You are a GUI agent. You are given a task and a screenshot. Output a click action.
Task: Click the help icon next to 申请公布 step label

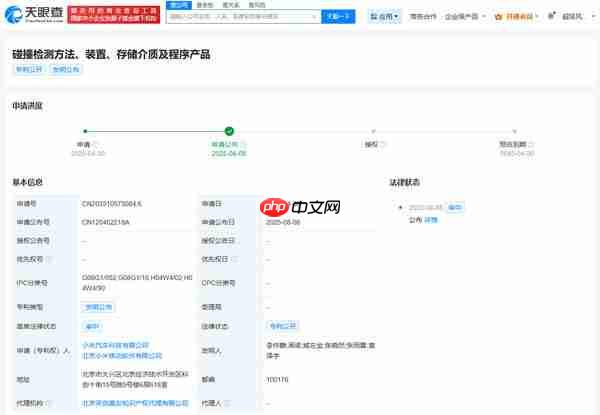243,144
